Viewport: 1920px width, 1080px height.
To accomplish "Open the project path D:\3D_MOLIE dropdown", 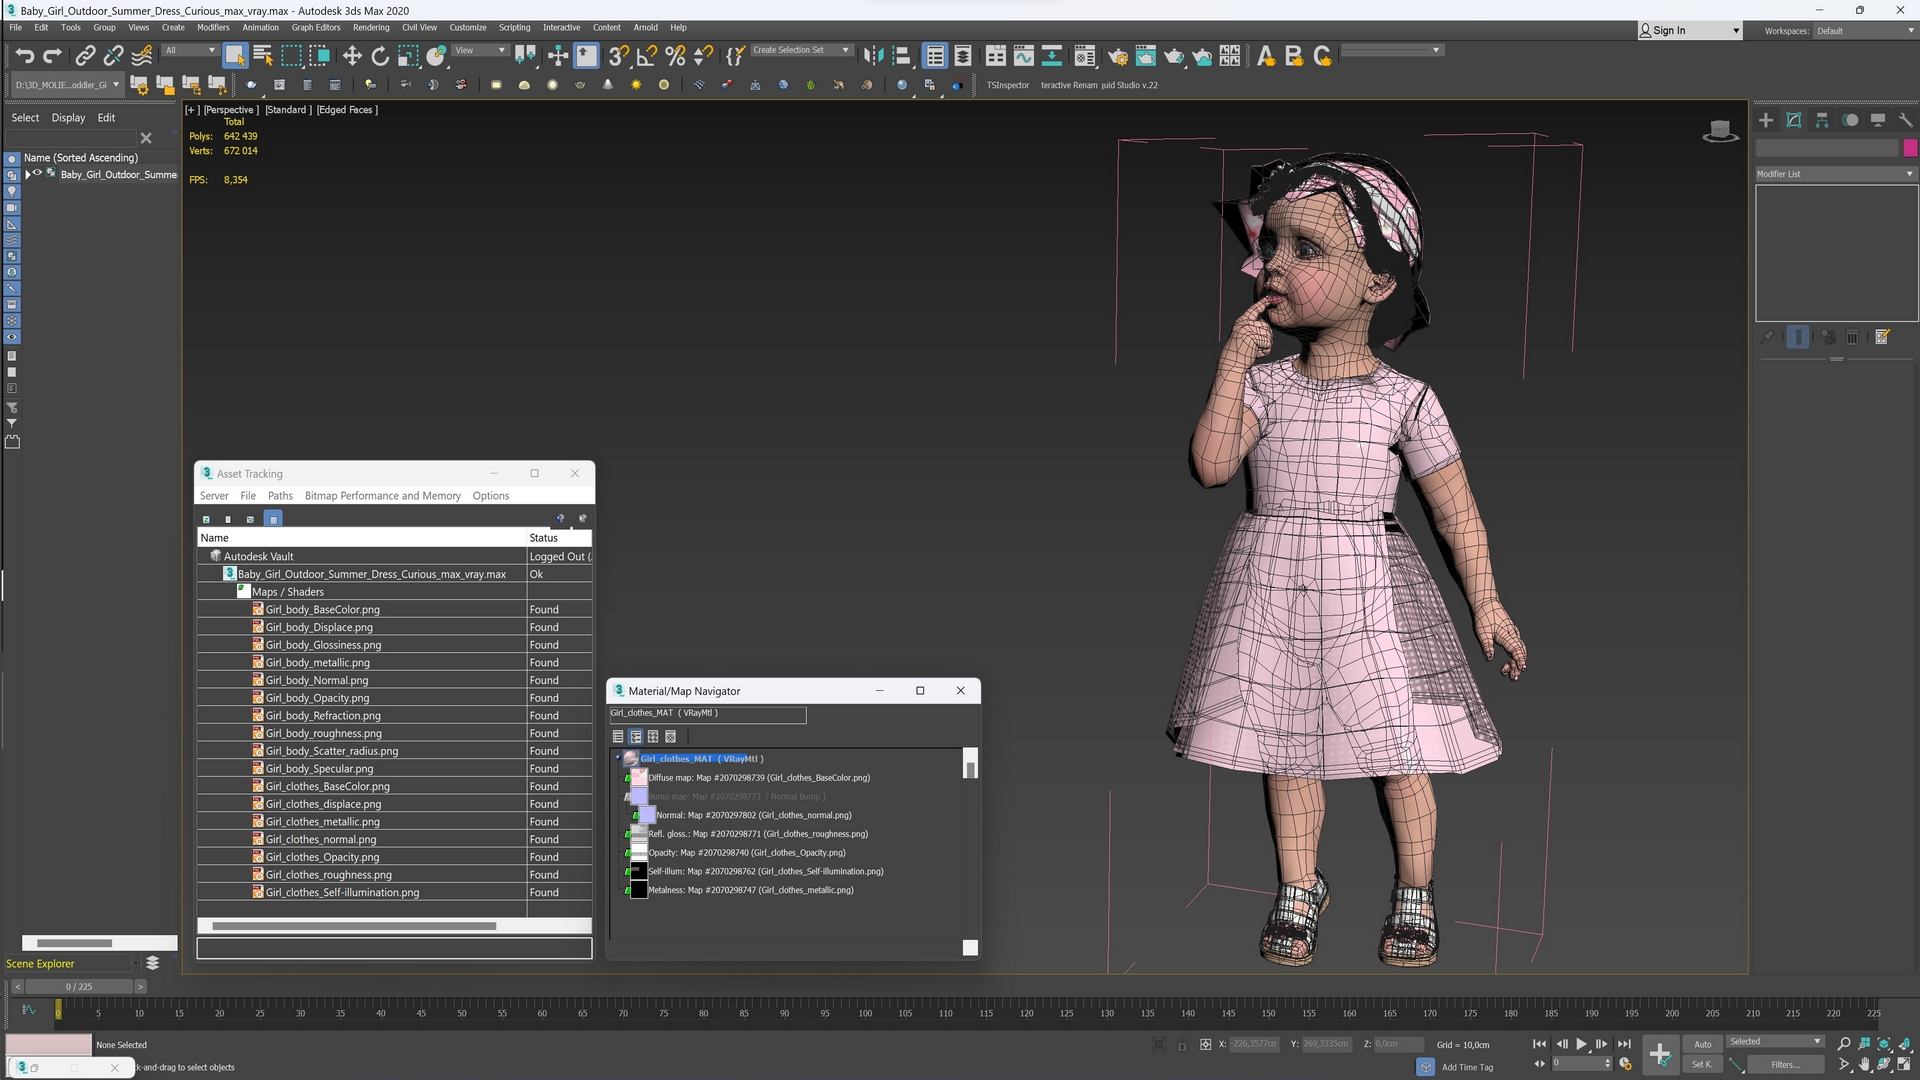I will [x=68, y=85].
